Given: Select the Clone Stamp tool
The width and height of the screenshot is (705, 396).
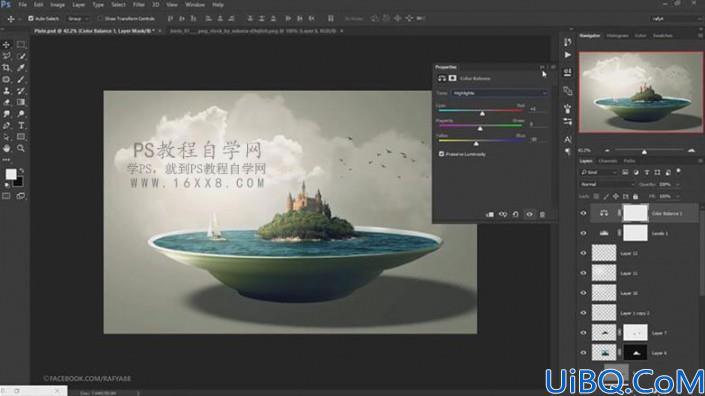Looking at the screenshot, I should [6, 91].
